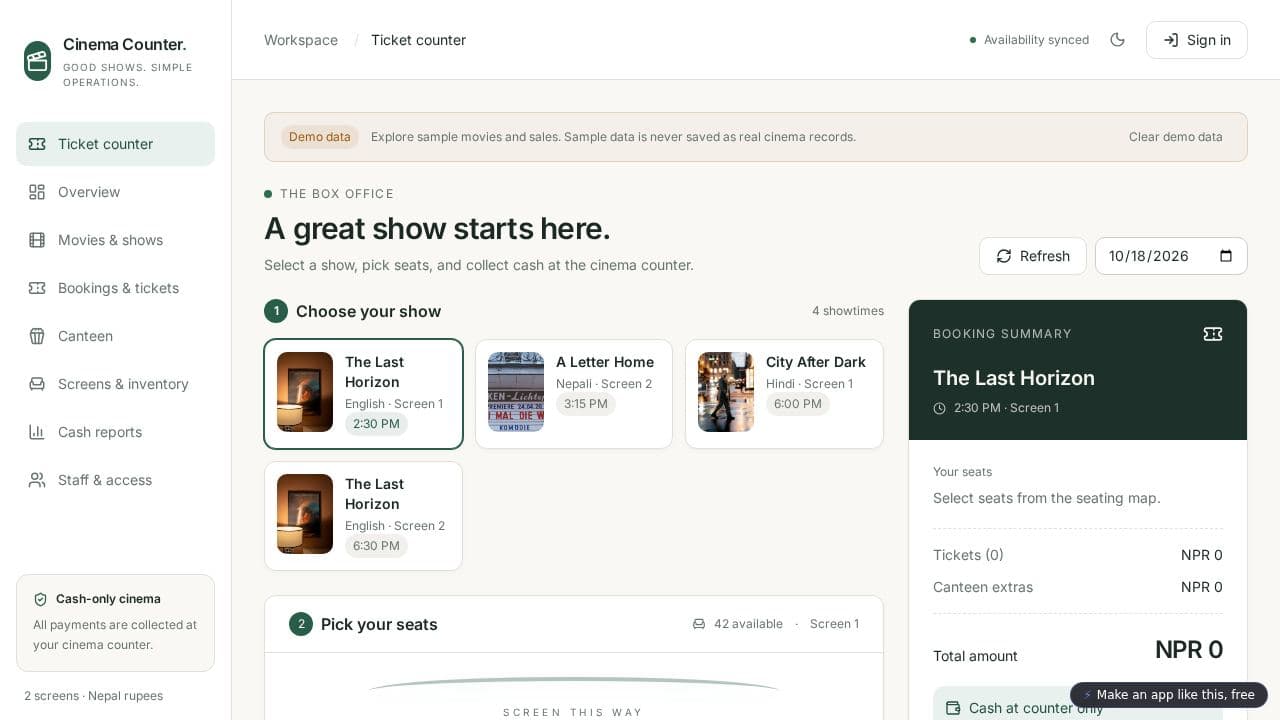This screenshot has height=720, width=1280.
Task: Click the Cinema Counter clapperboard logo
Action: [x=37, y=61]
